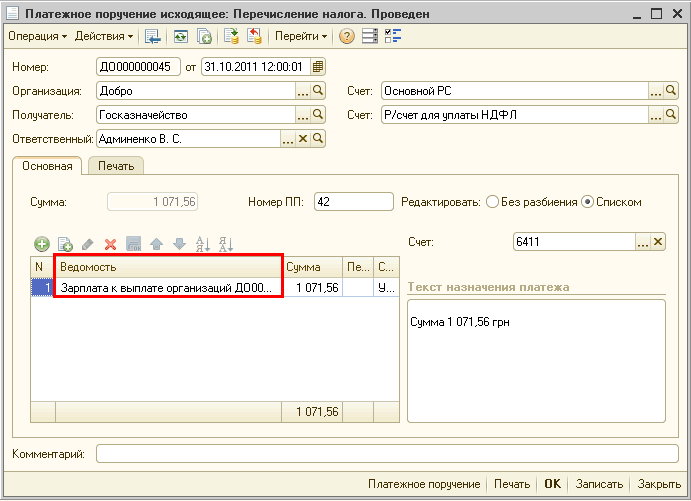Open help with the question mark icon
This screenshot has width=691, height=501.
pyautogui.click(x=347, y=36)
